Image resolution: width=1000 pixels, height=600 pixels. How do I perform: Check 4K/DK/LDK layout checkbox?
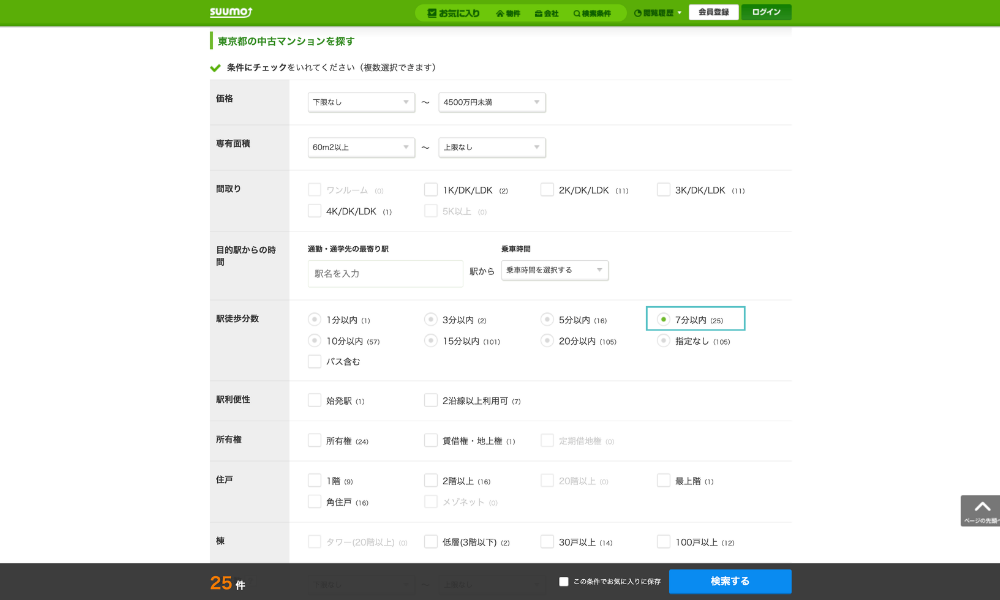click(314, 210)
